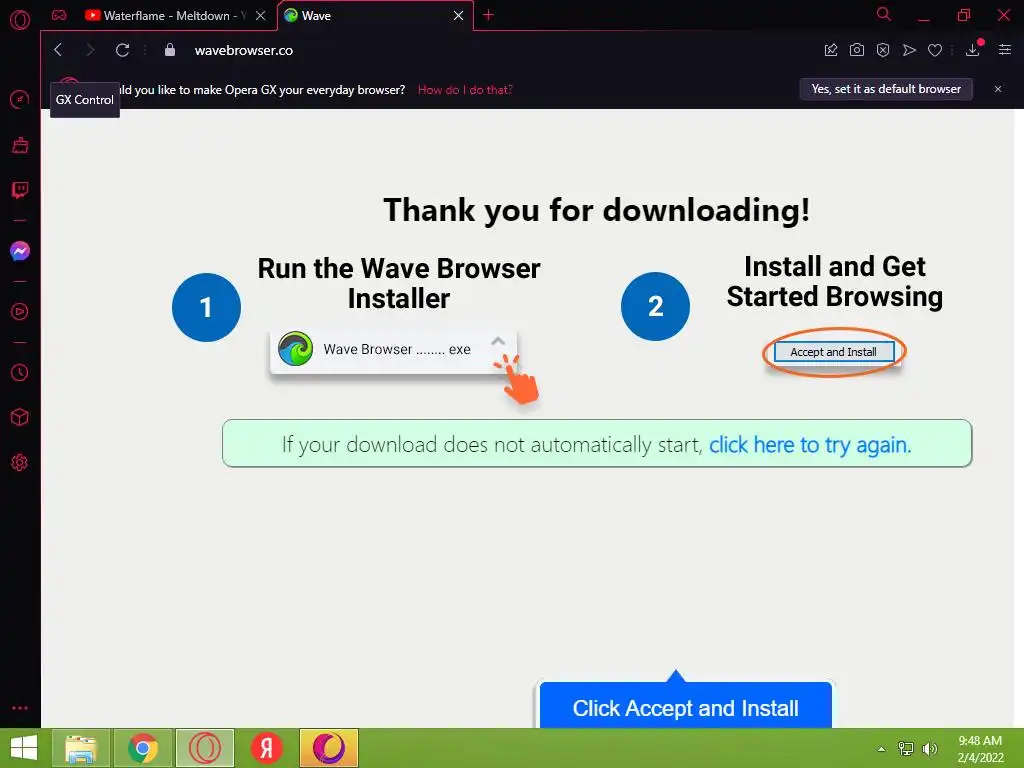Screen dimensions: 1024x768
Task: Open network status tray icon
Action: (906, 749)
